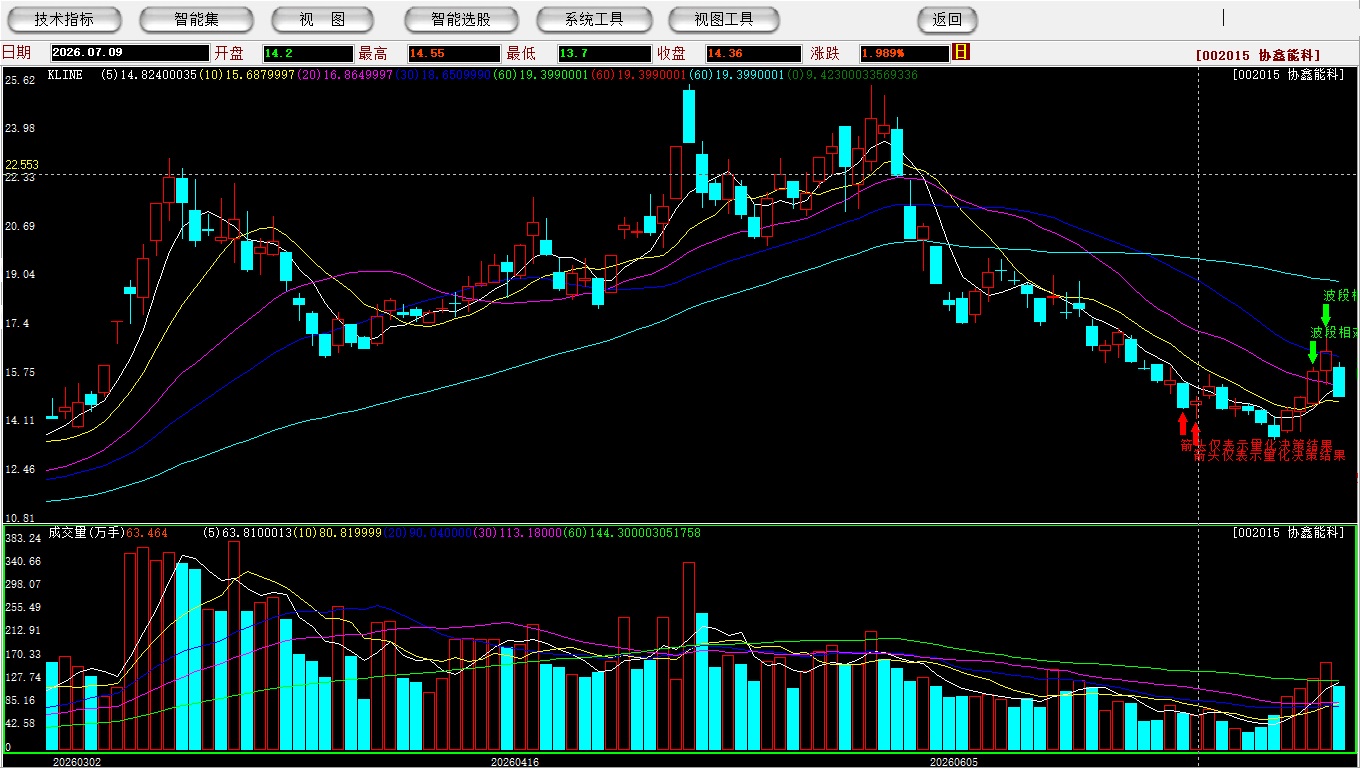Viewport: 1360px width, 768px height.
Task: Click the upper green sell-signal arrow
Action: tap(1326, 315)
